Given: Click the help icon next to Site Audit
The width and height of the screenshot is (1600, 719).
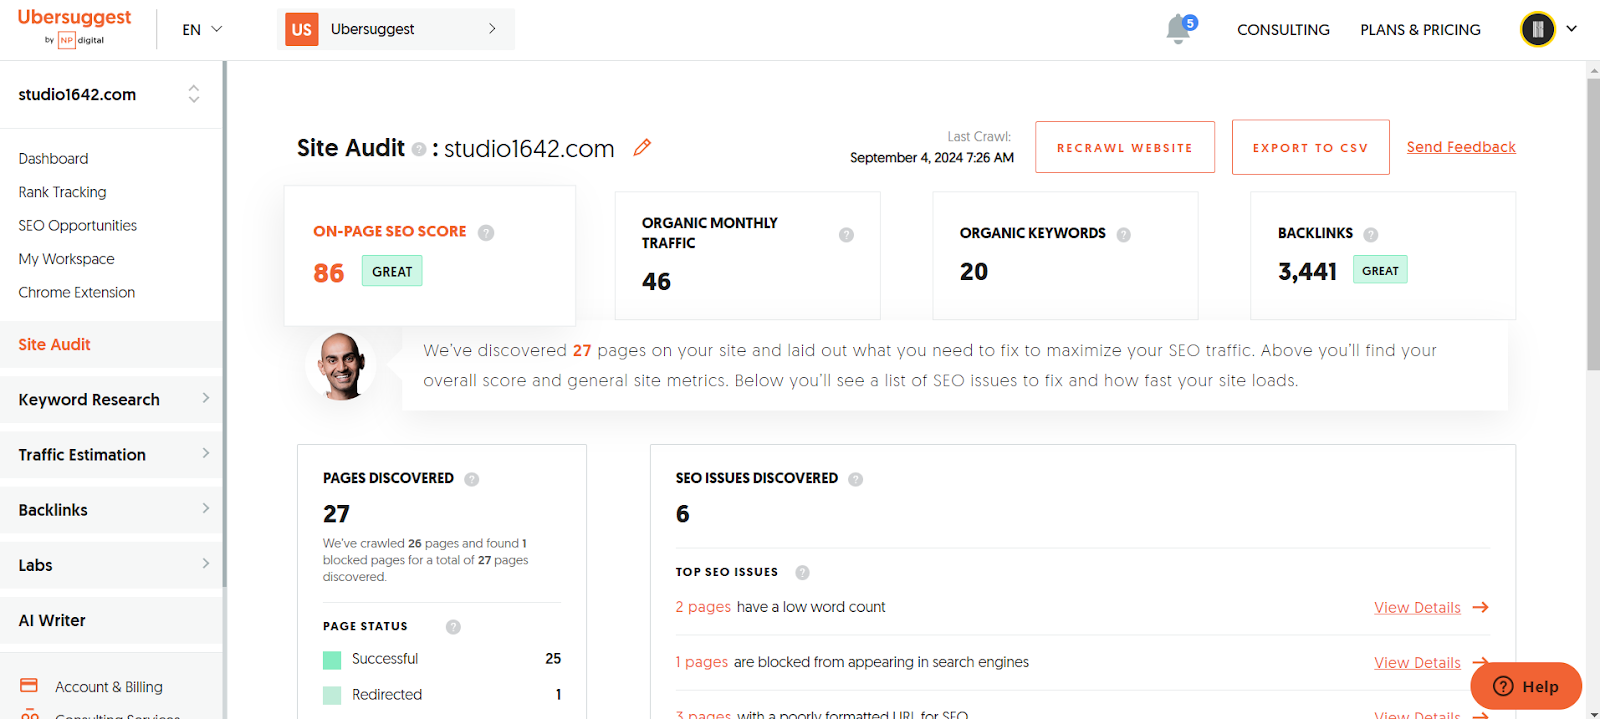Looking at the screenshot, I should tap(419, 149).
